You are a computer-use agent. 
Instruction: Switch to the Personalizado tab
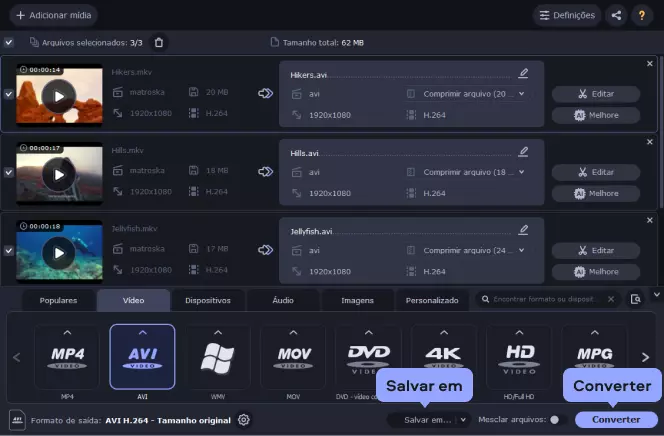(432, 301)
